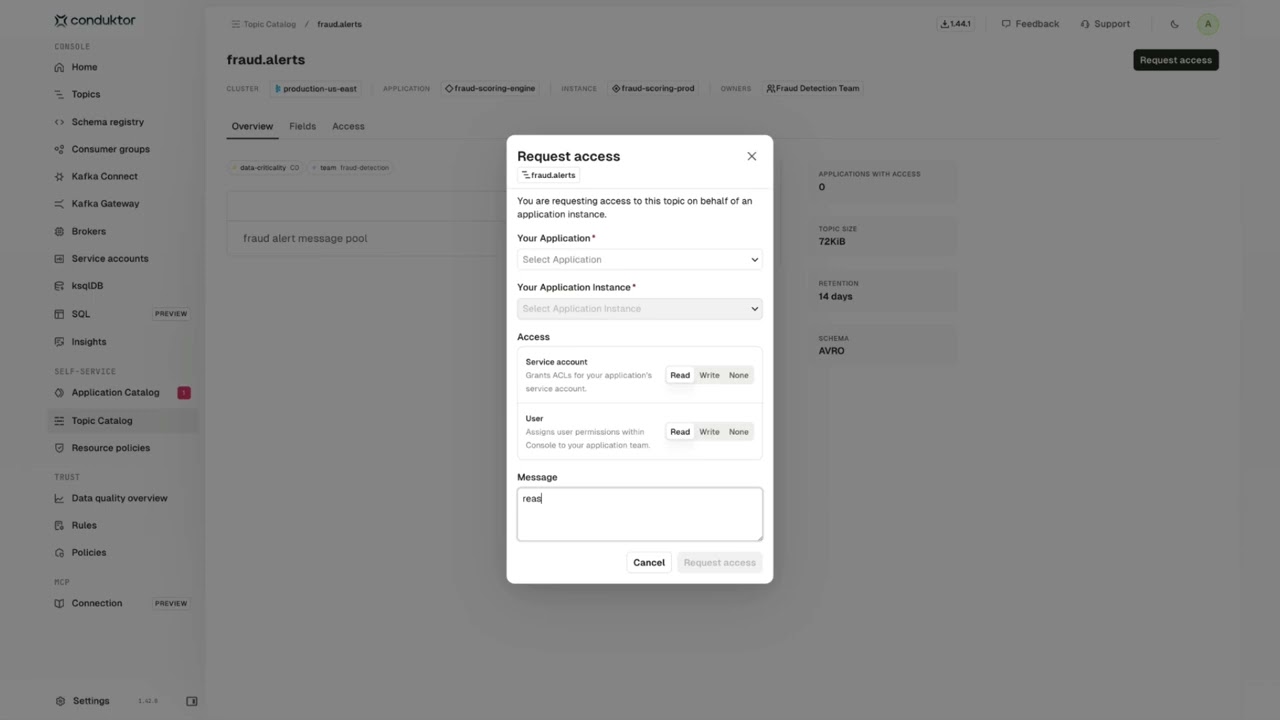
Task: Open Your Application dropdown
Action: [640, 259]
